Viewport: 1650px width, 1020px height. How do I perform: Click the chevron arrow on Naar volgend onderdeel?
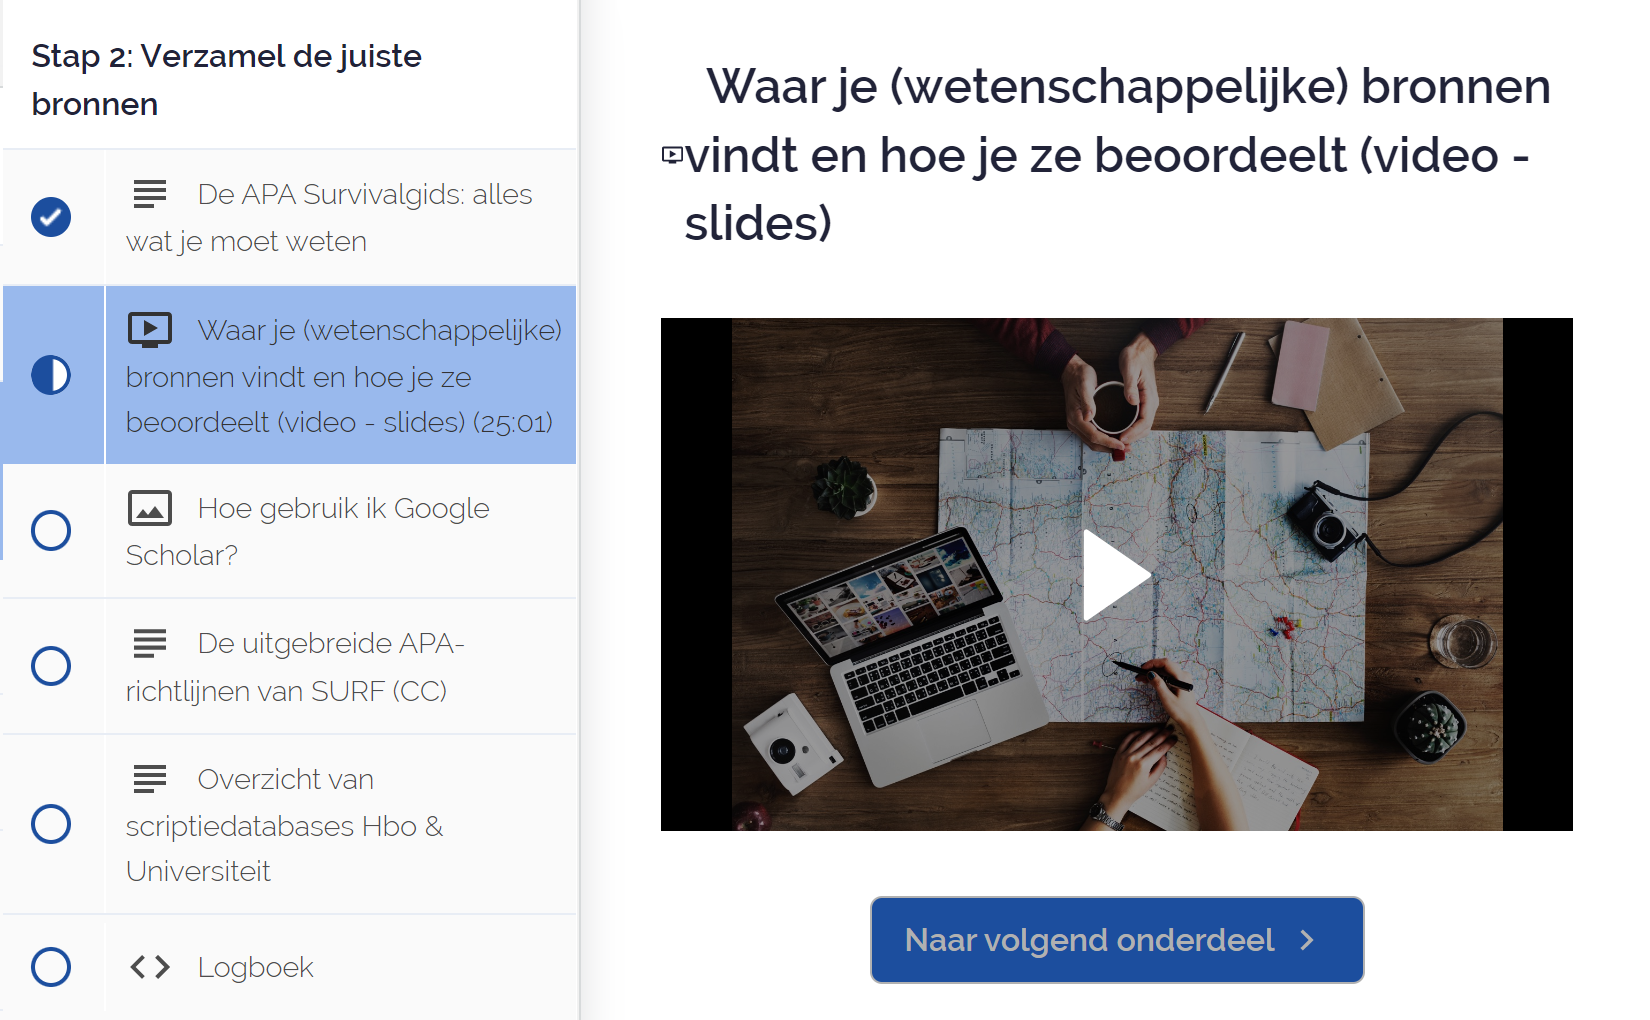click(1307, 940)
